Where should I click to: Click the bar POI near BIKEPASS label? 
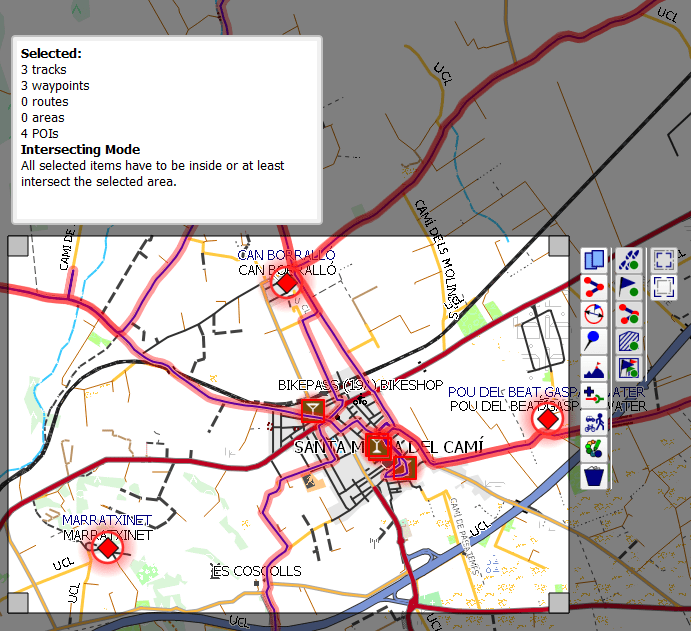pos(313,410)
